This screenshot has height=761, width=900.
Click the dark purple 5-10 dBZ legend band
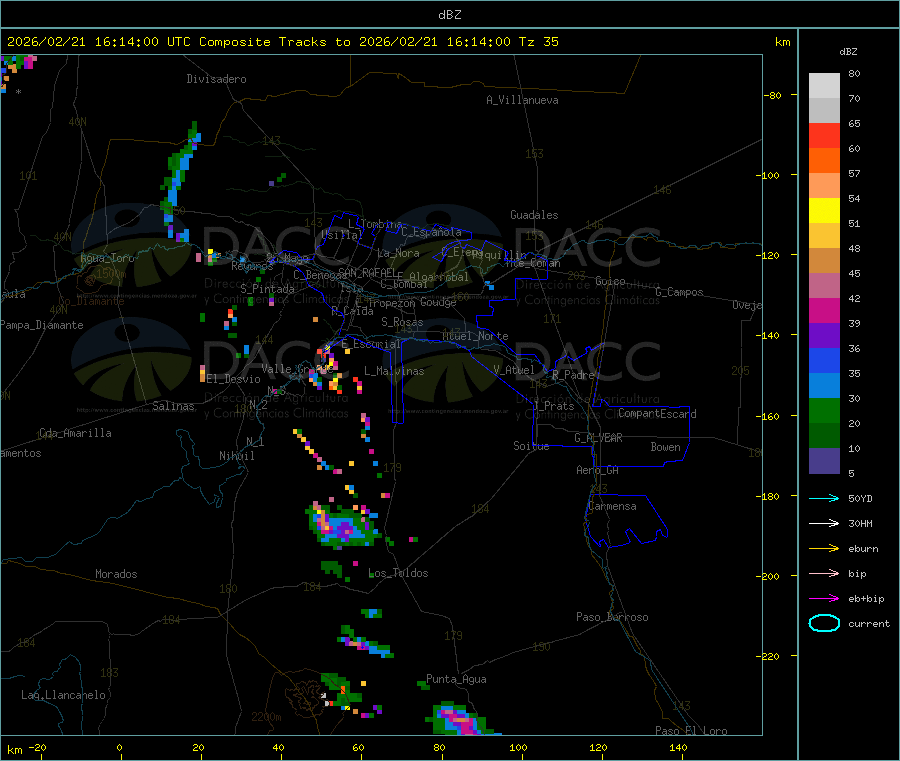tap(824, 461)
